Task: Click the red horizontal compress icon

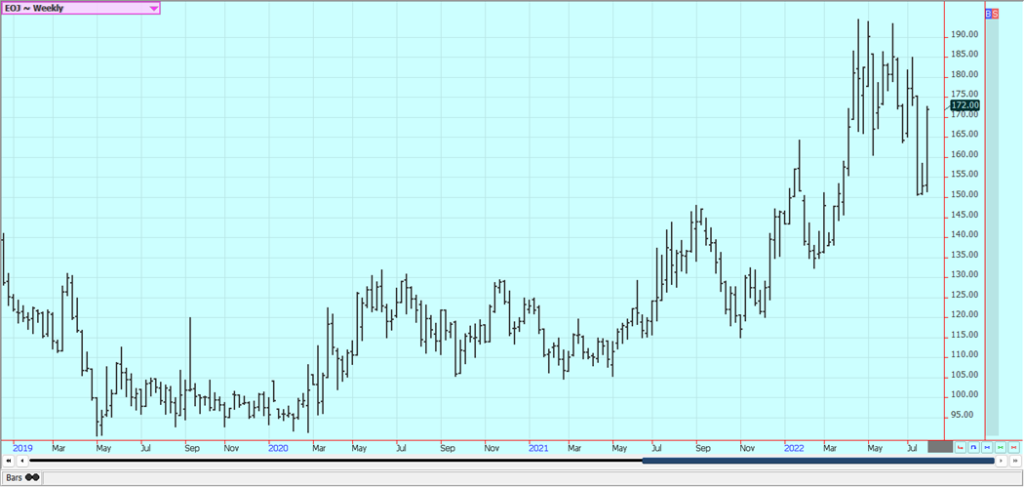Action: [1014, 447]
